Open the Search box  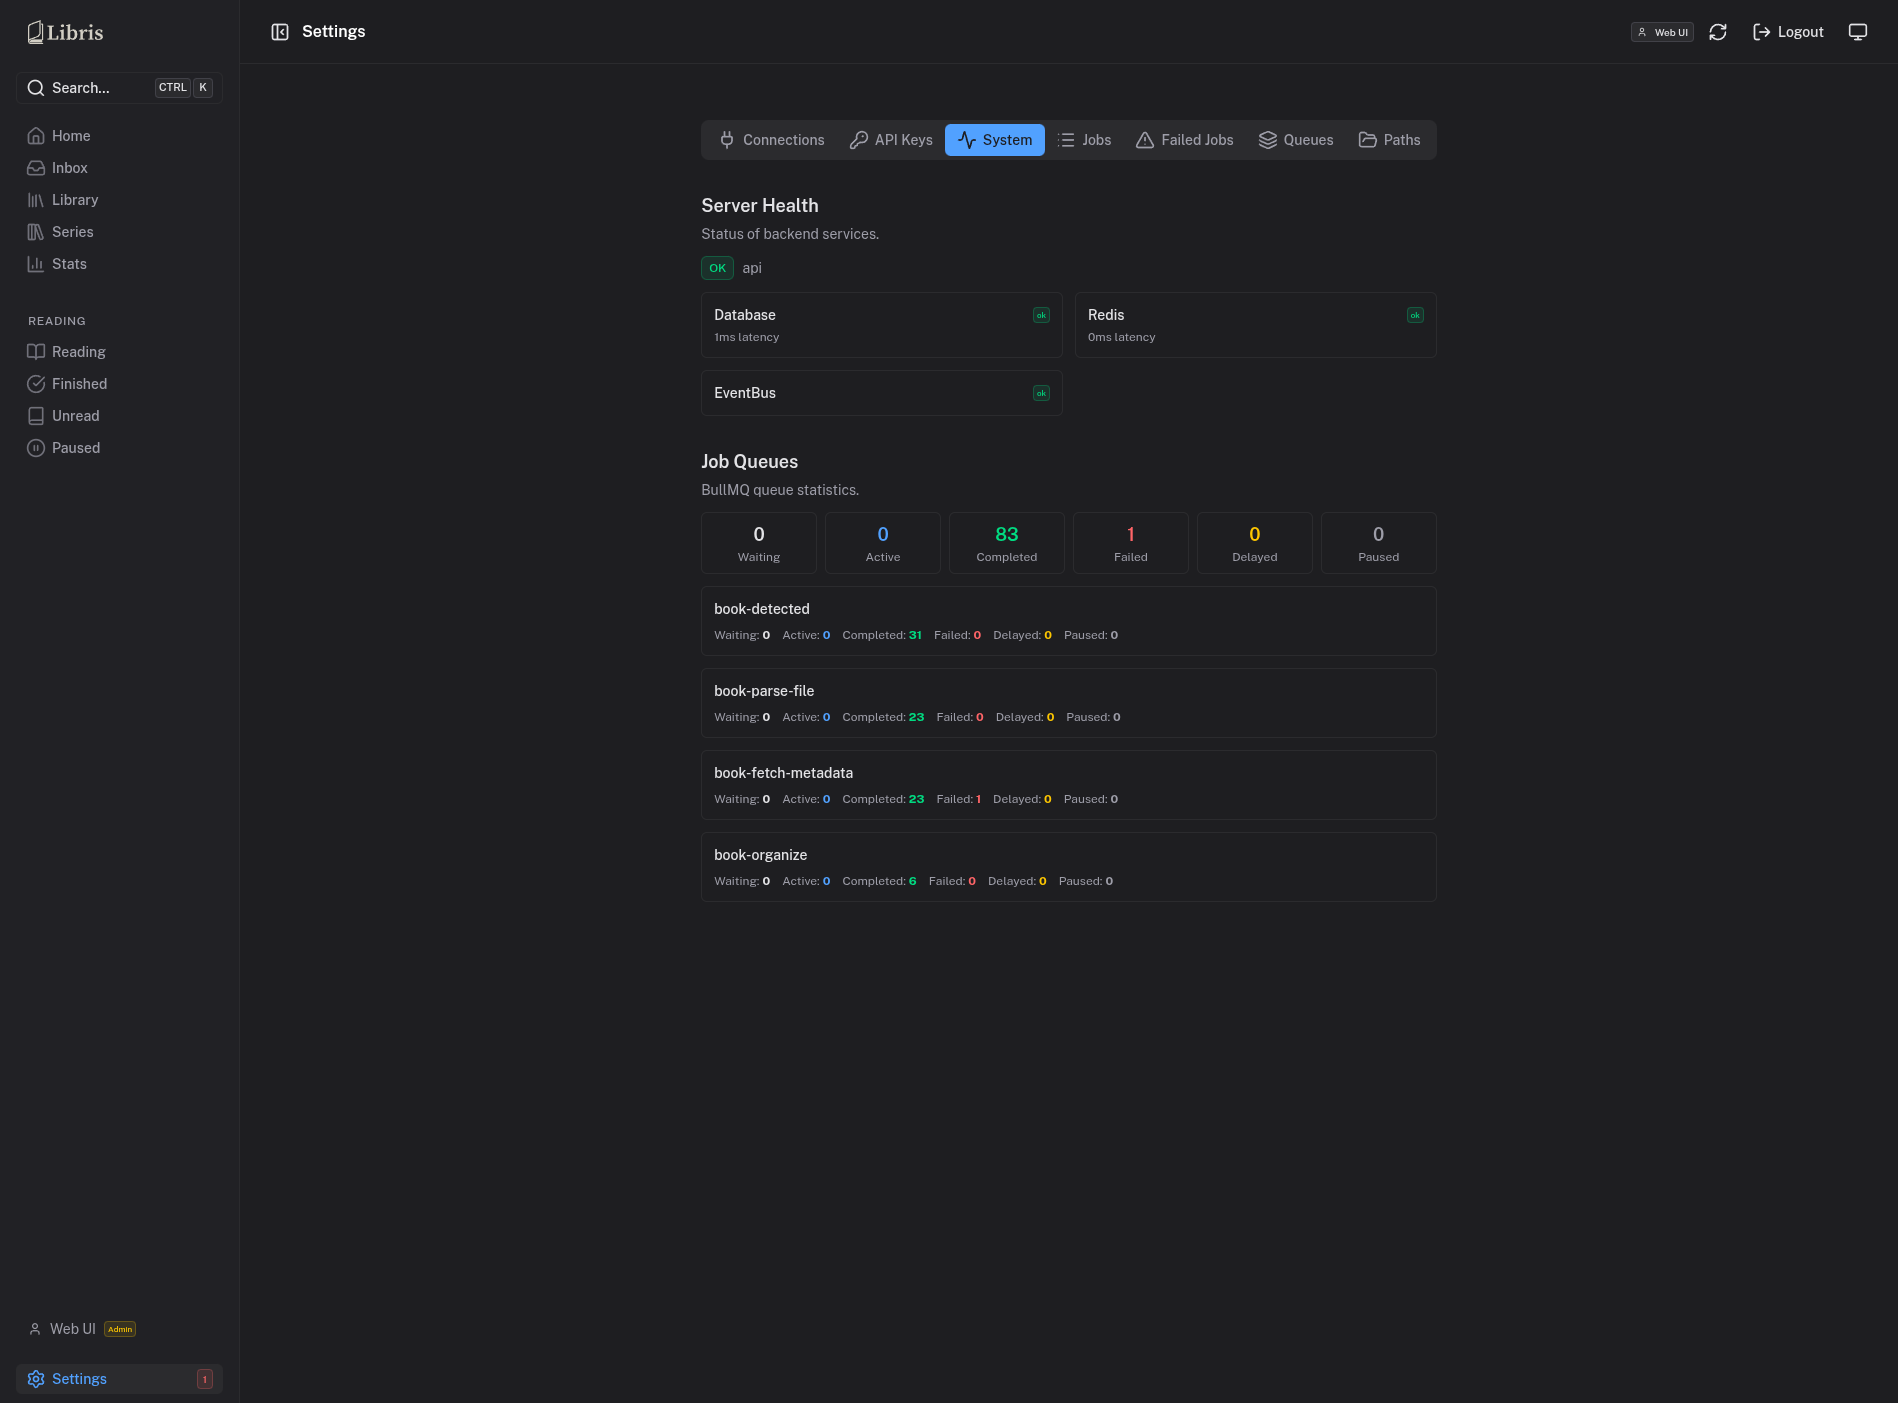pyautogui.click(x=119, y=88)
